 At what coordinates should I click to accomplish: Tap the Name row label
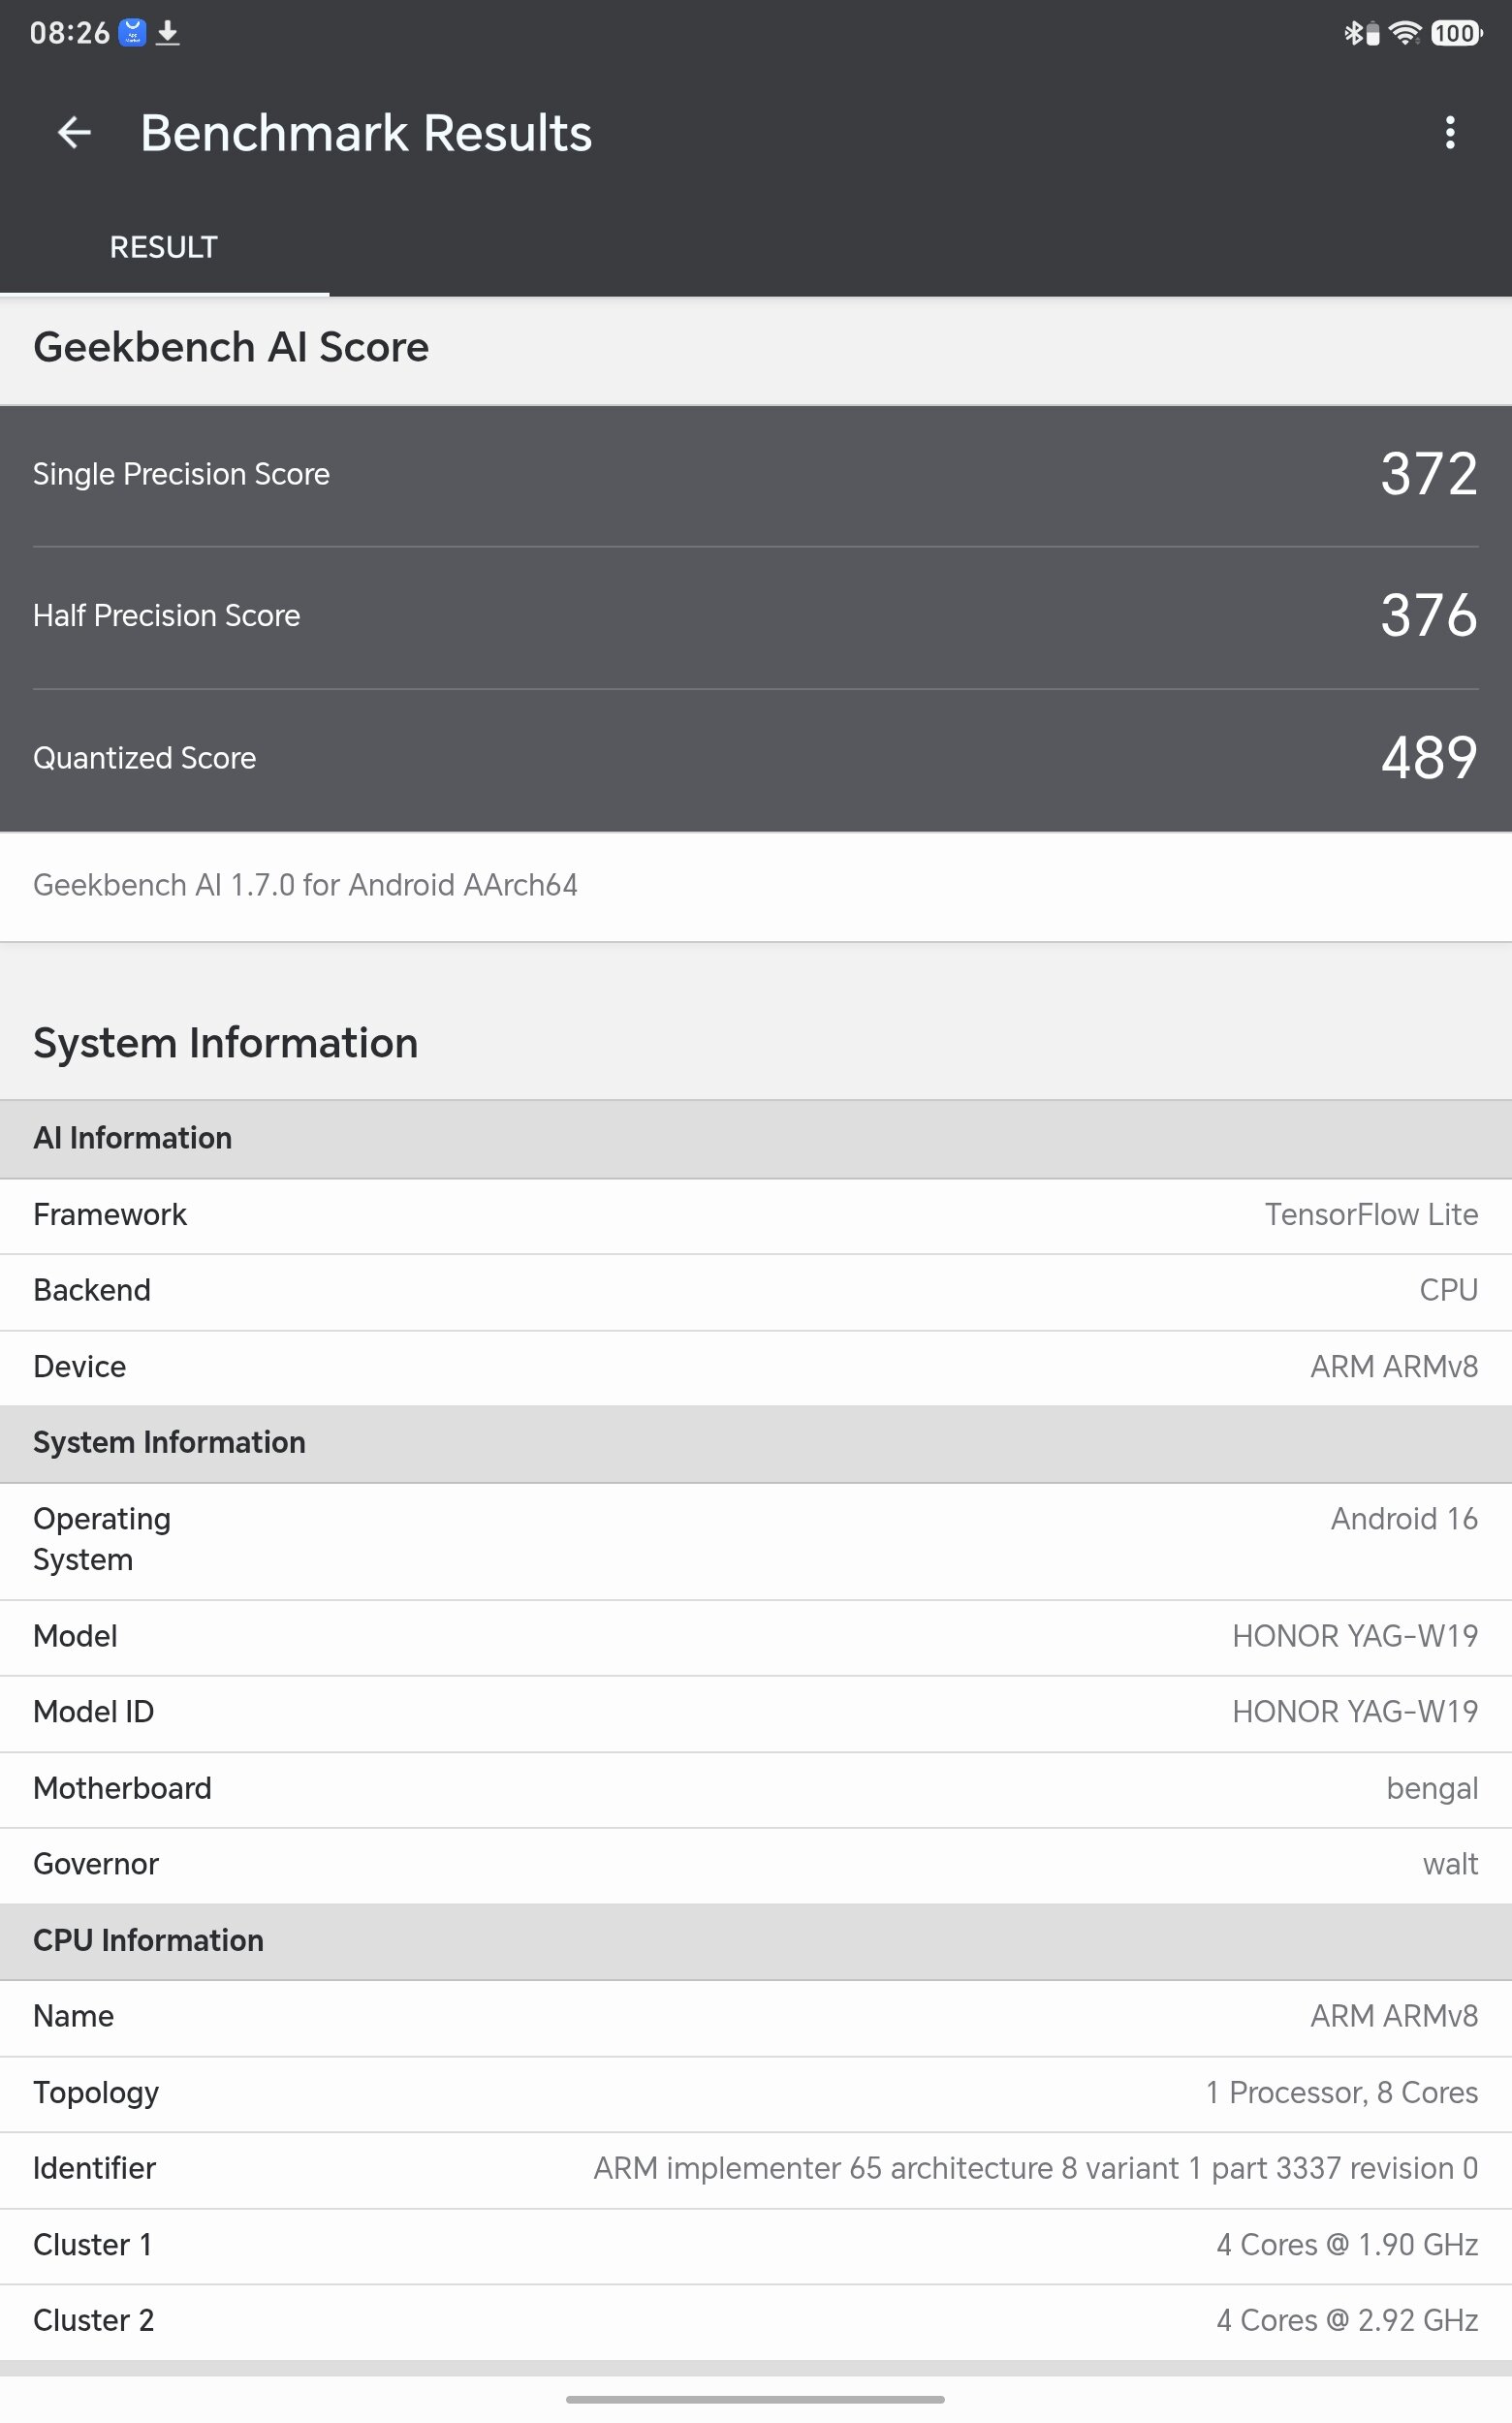tap(73, 2017)
